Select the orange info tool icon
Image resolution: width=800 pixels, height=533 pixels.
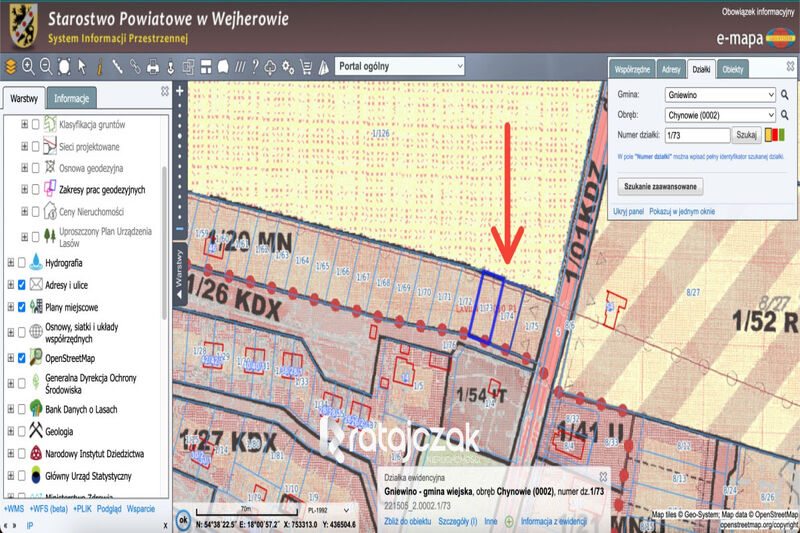(99, 67)
